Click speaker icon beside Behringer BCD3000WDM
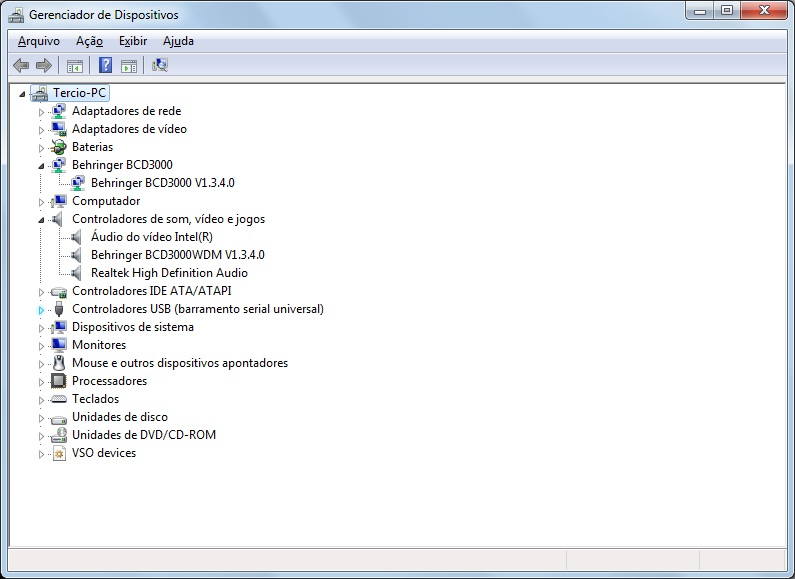 click(76, 255)
